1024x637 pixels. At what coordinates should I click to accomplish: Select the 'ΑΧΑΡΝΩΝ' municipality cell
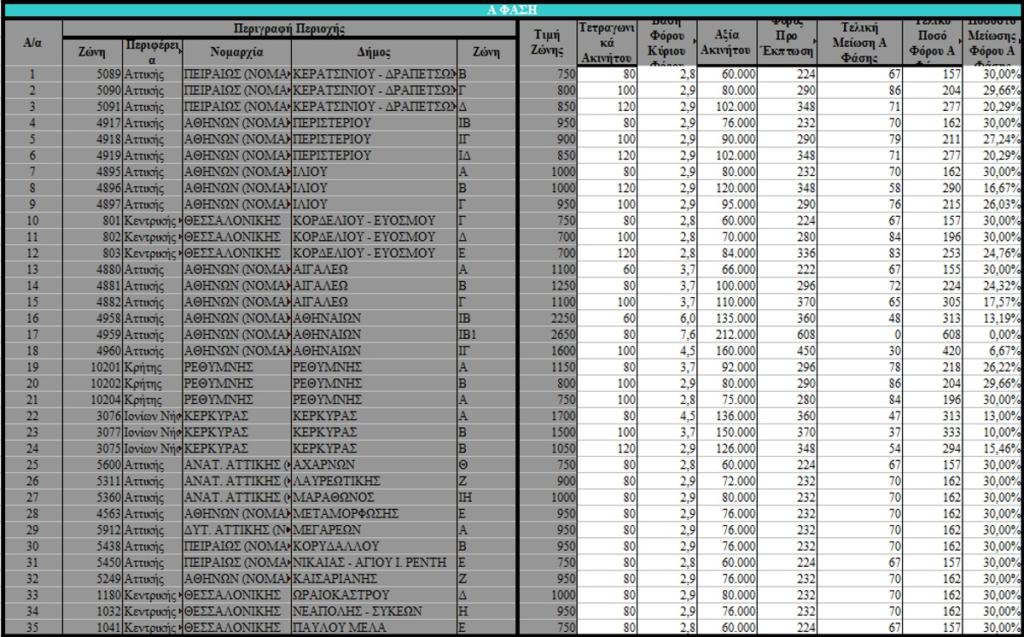(x=373, y=464)
